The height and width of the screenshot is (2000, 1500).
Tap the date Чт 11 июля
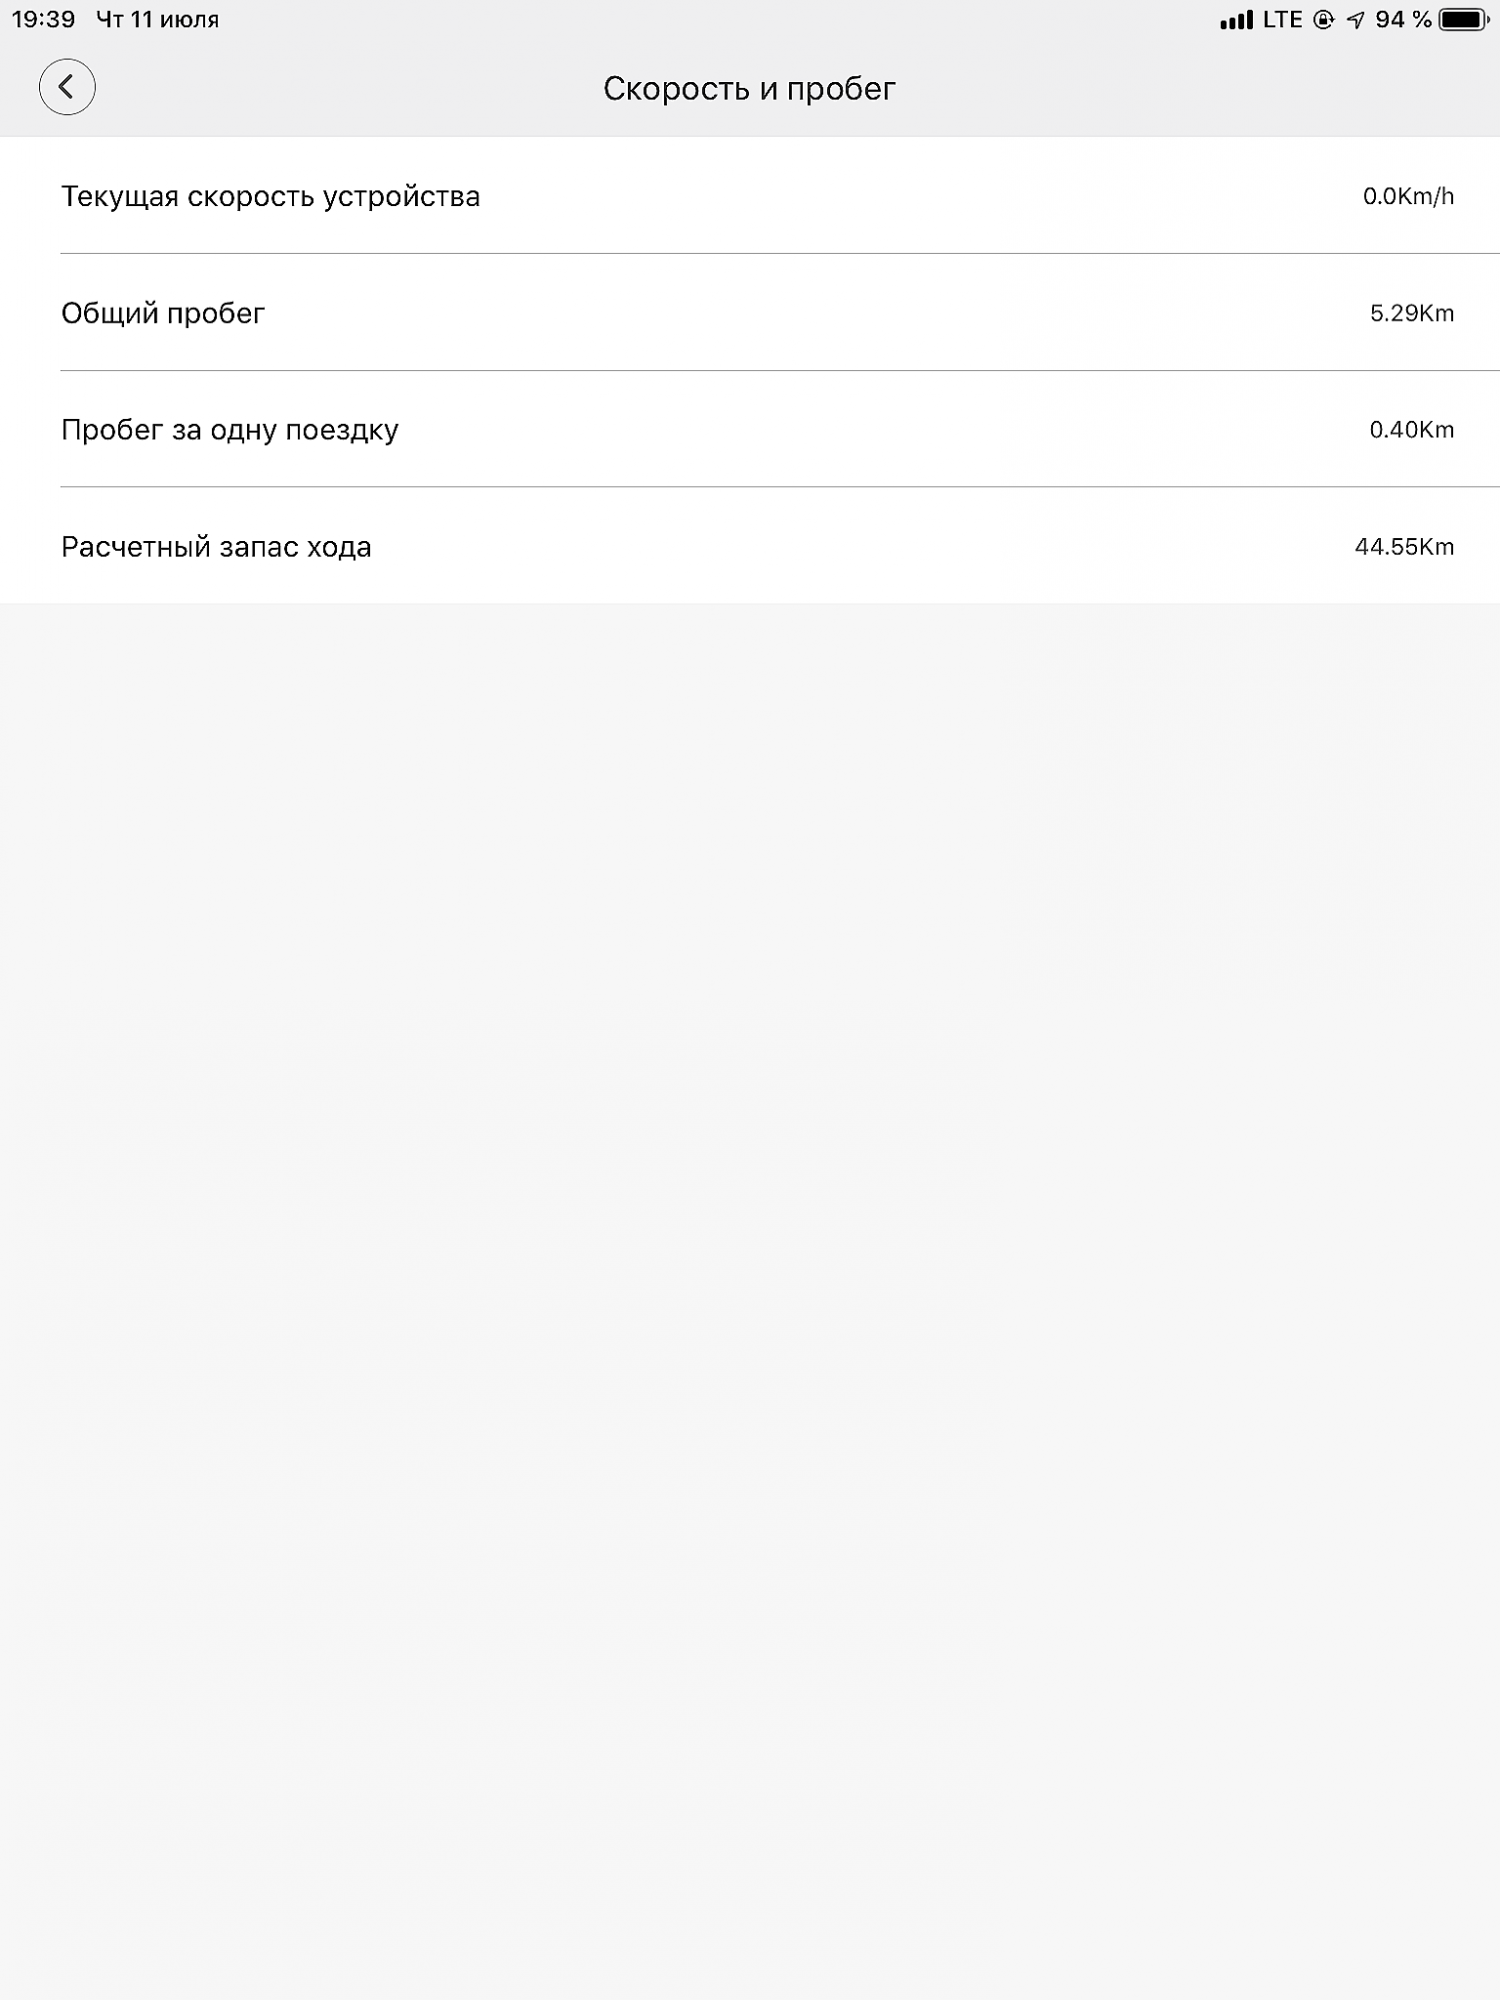click(x=157, y=20)
